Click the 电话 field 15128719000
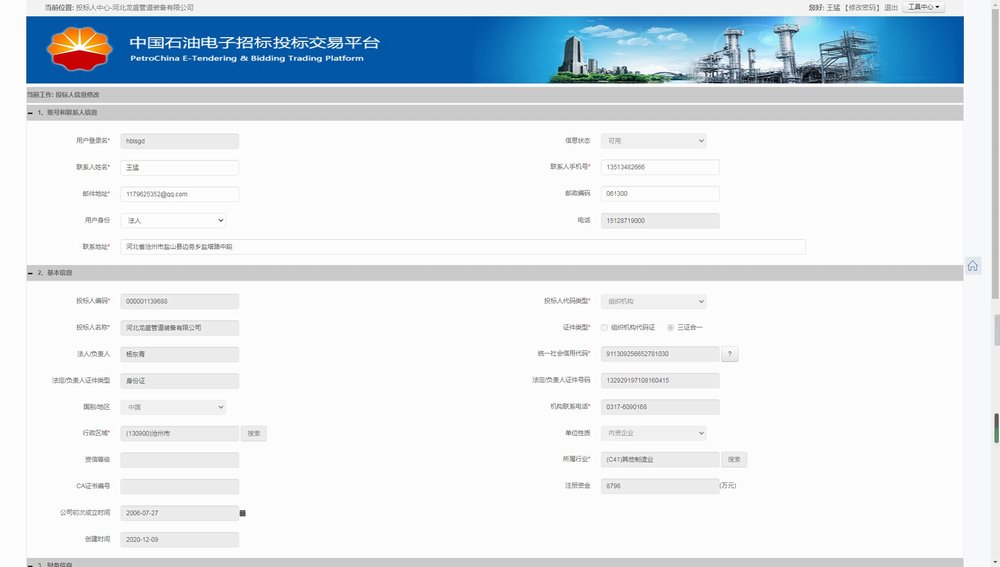 click(x=660, y=221)
